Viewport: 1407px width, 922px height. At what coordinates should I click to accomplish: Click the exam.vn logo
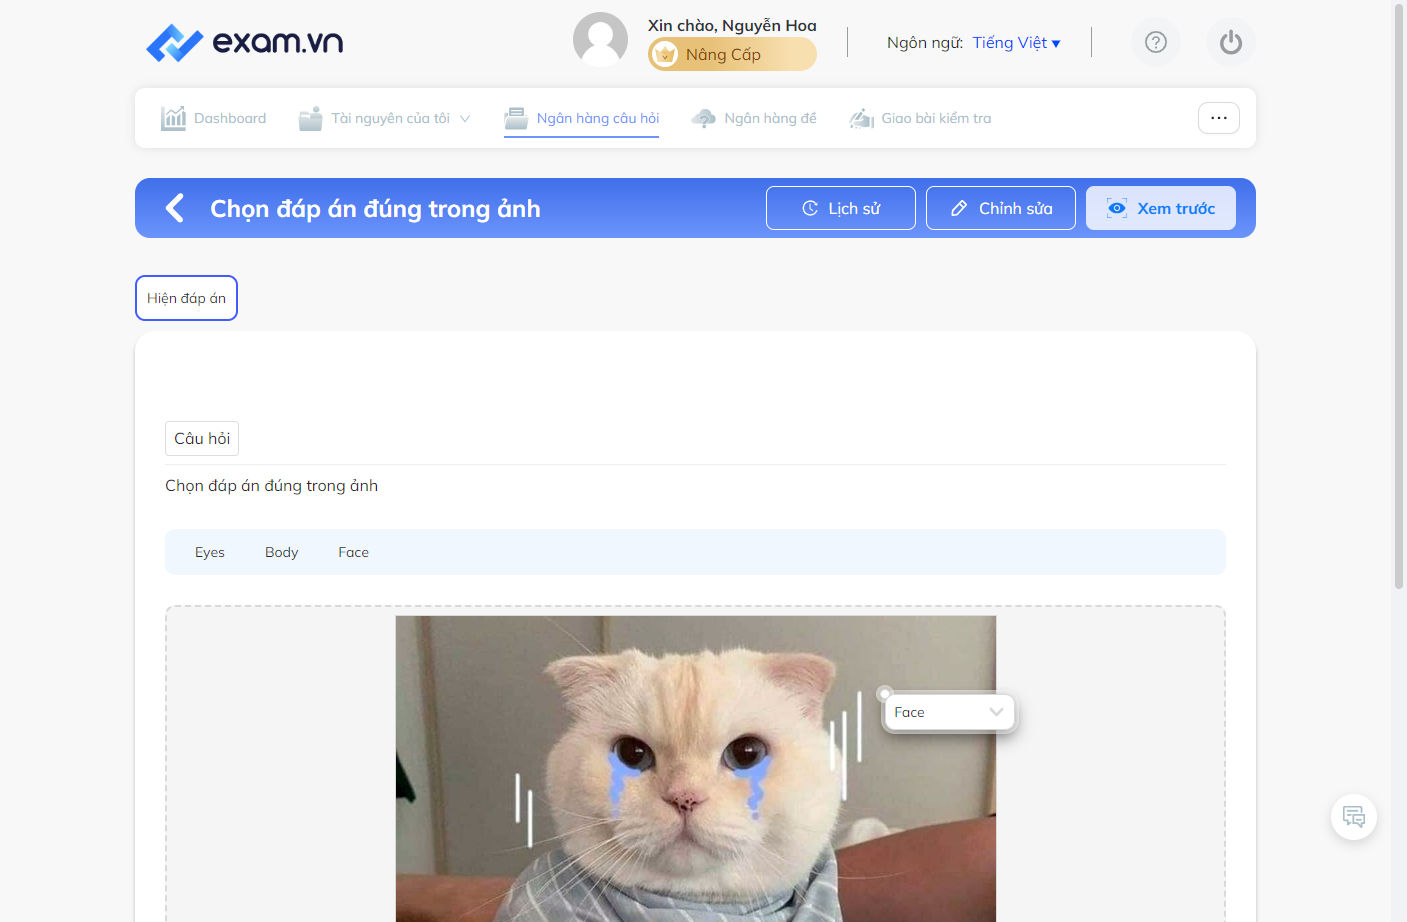[245, 42]
